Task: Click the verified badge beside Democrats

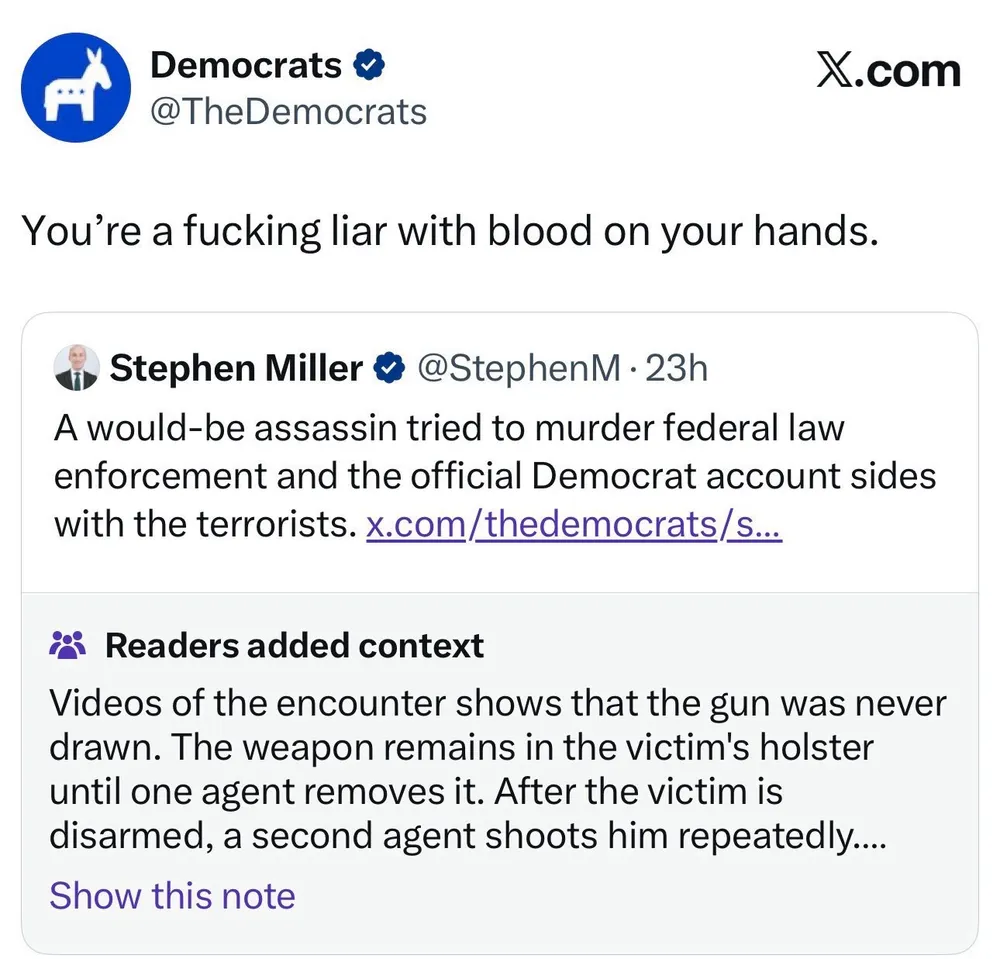Action: click(x=369, y=66)
